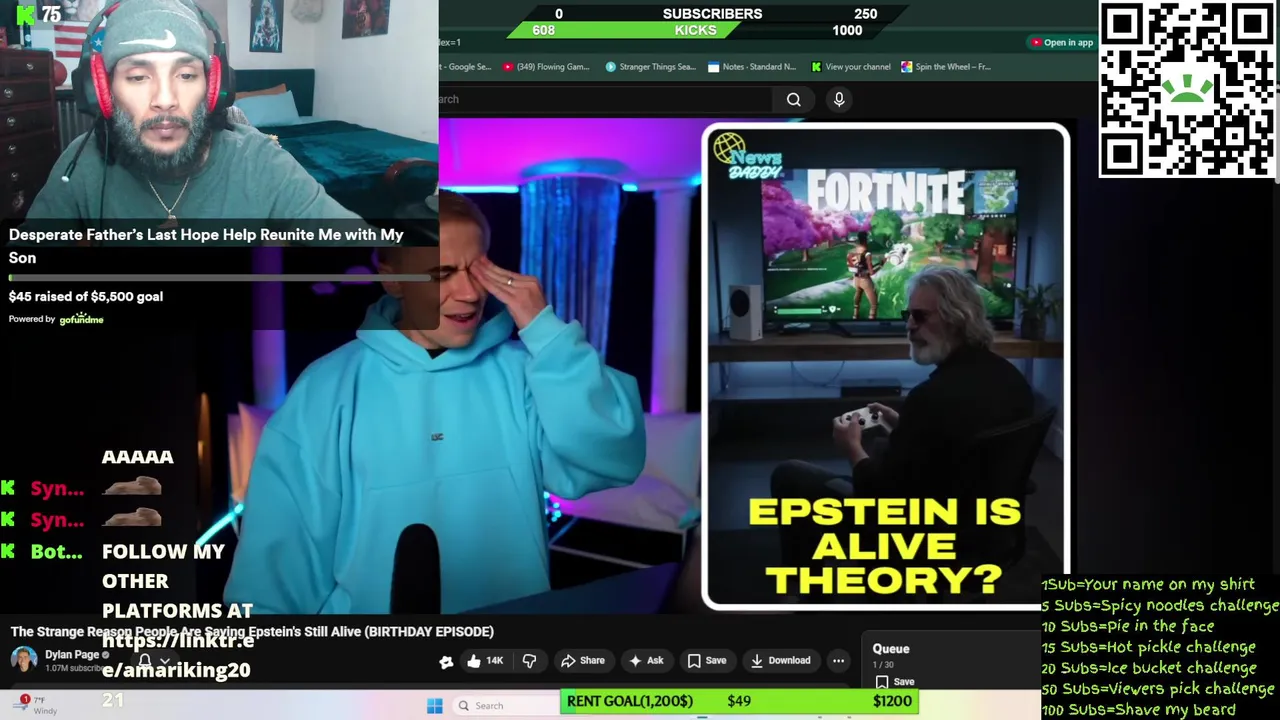1280x720 pixels.
Task: Dislike the video with thumbs down icon
Action: tap(529, 660)
